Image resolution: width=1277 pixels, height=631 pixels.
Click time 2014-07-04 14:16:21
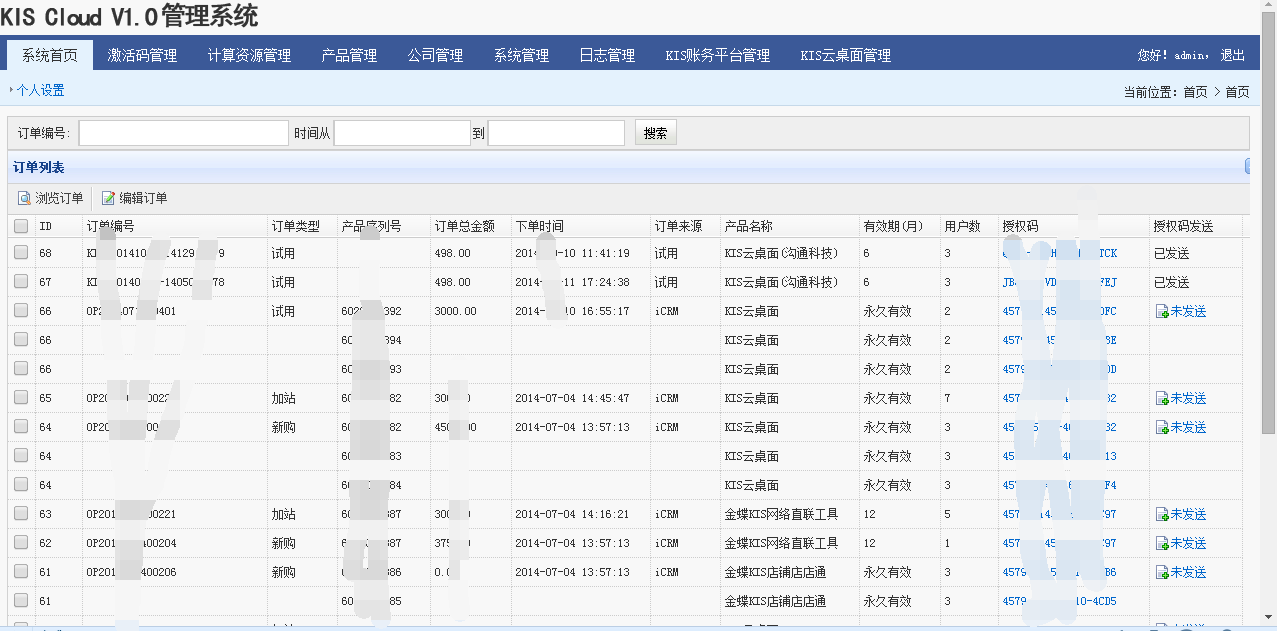(x=572, y=514)
